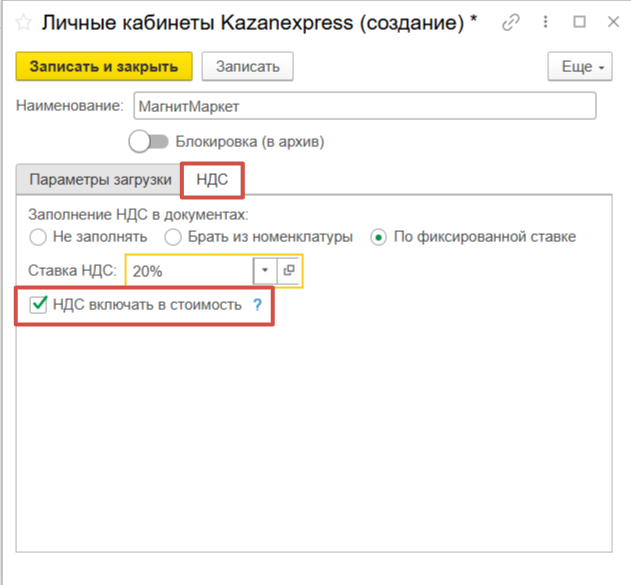The height and width of the screenshot is (585, 631).
Task: Select По фиксированной ставке radio option
Action: point(378,237)
